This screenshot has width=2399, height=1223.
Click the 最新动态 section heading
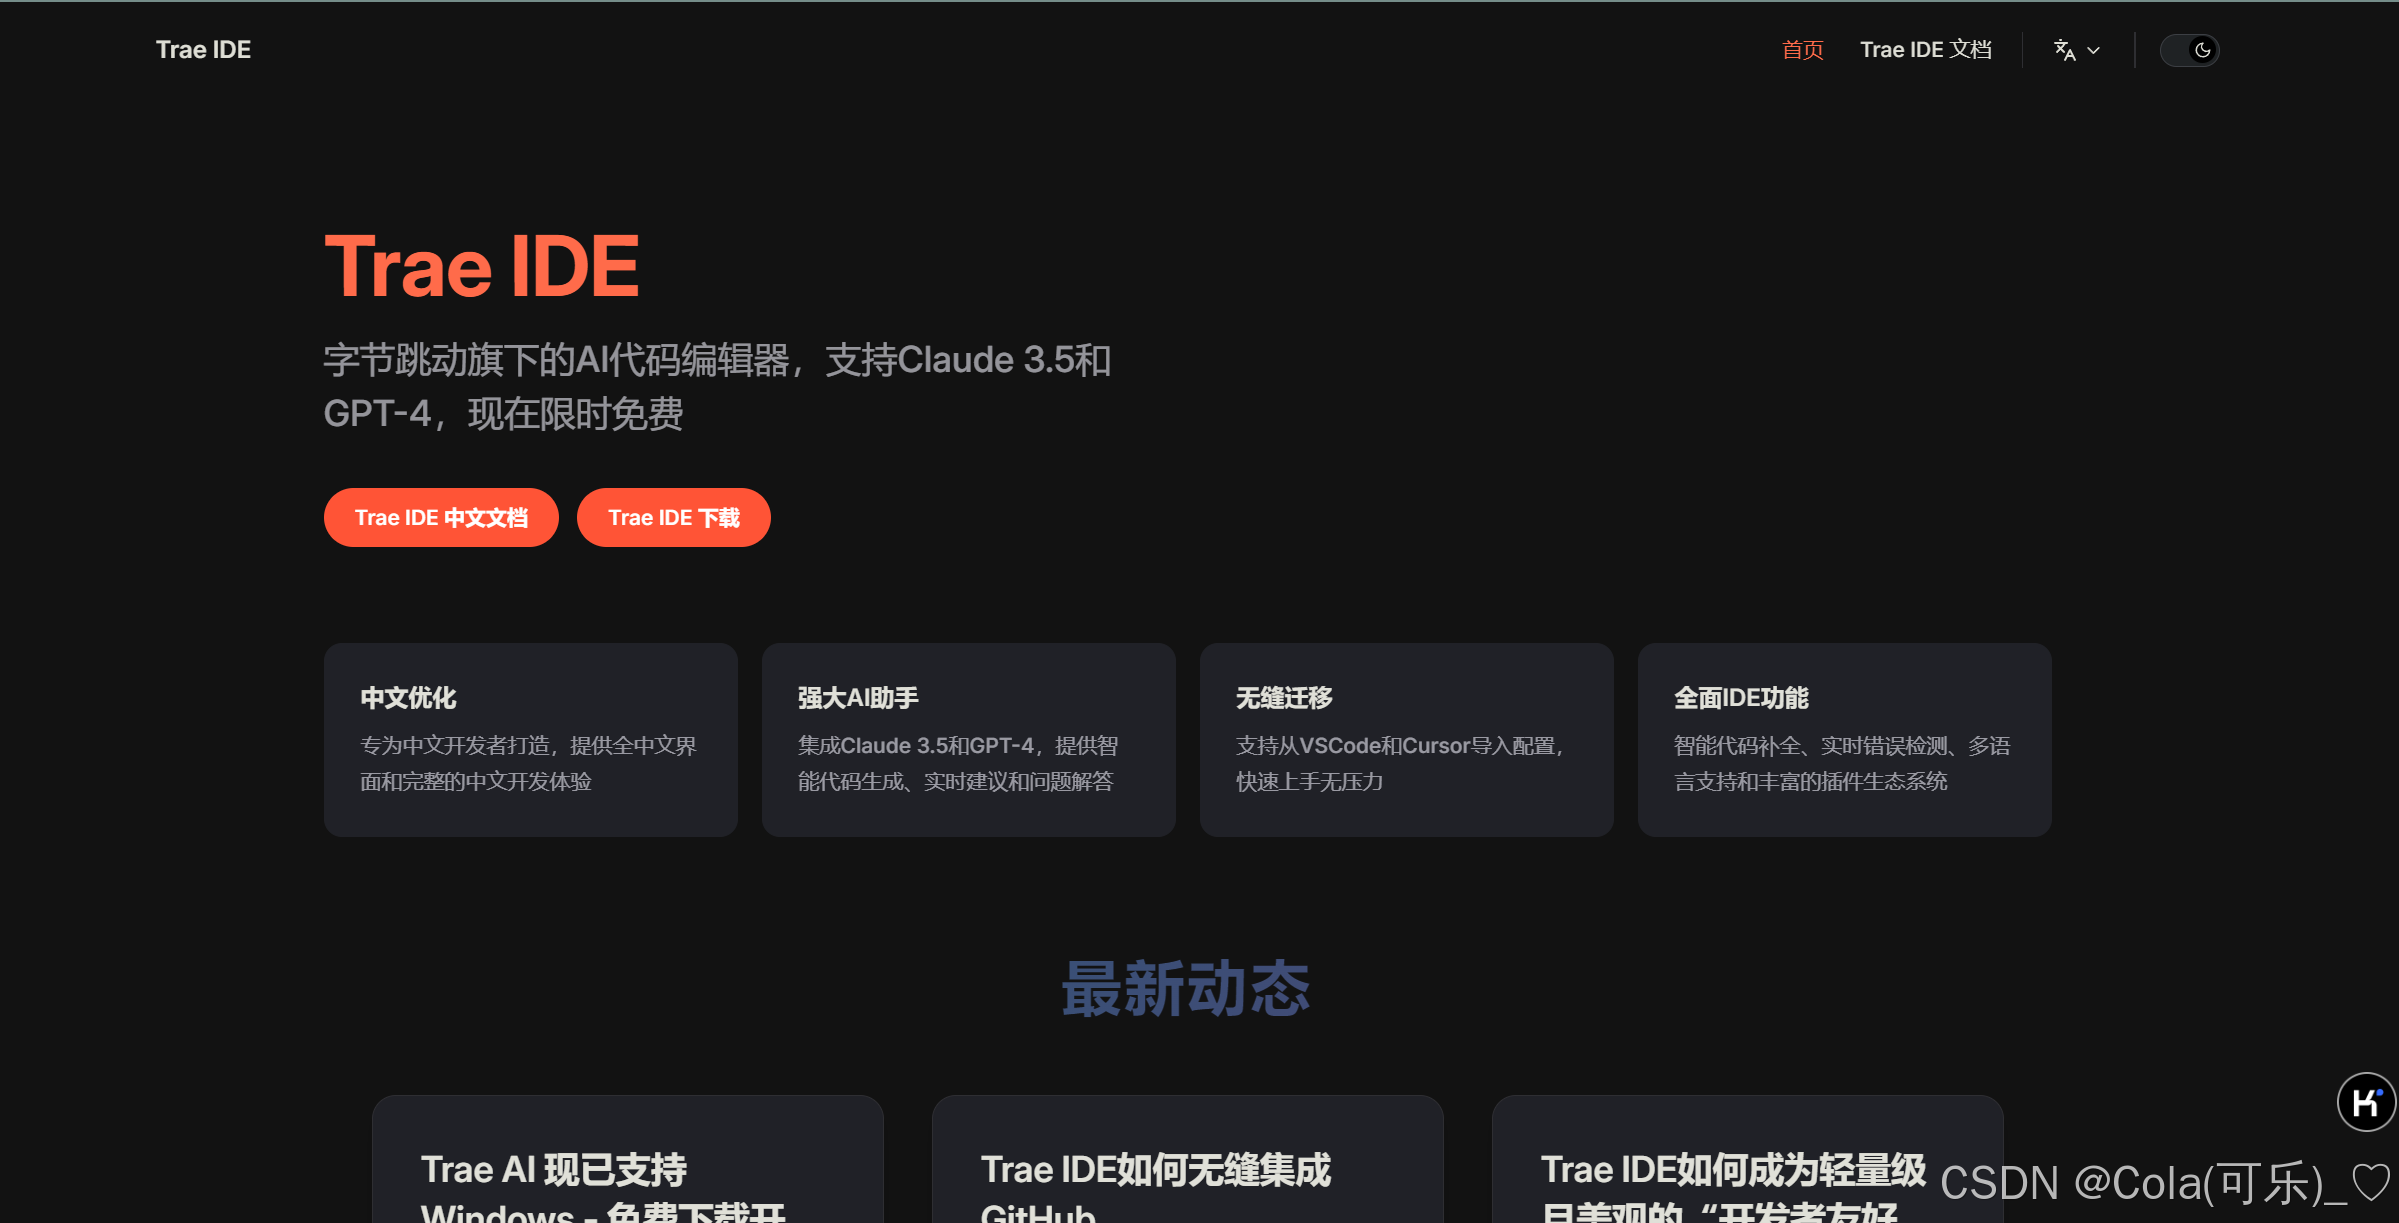[1186, 989]
